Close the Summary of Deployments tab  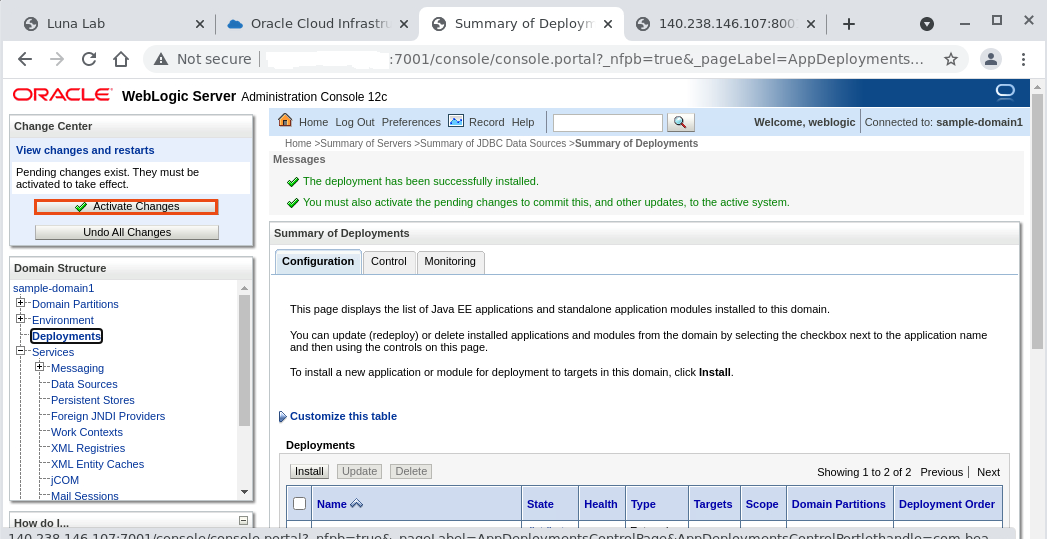point(608,24)
